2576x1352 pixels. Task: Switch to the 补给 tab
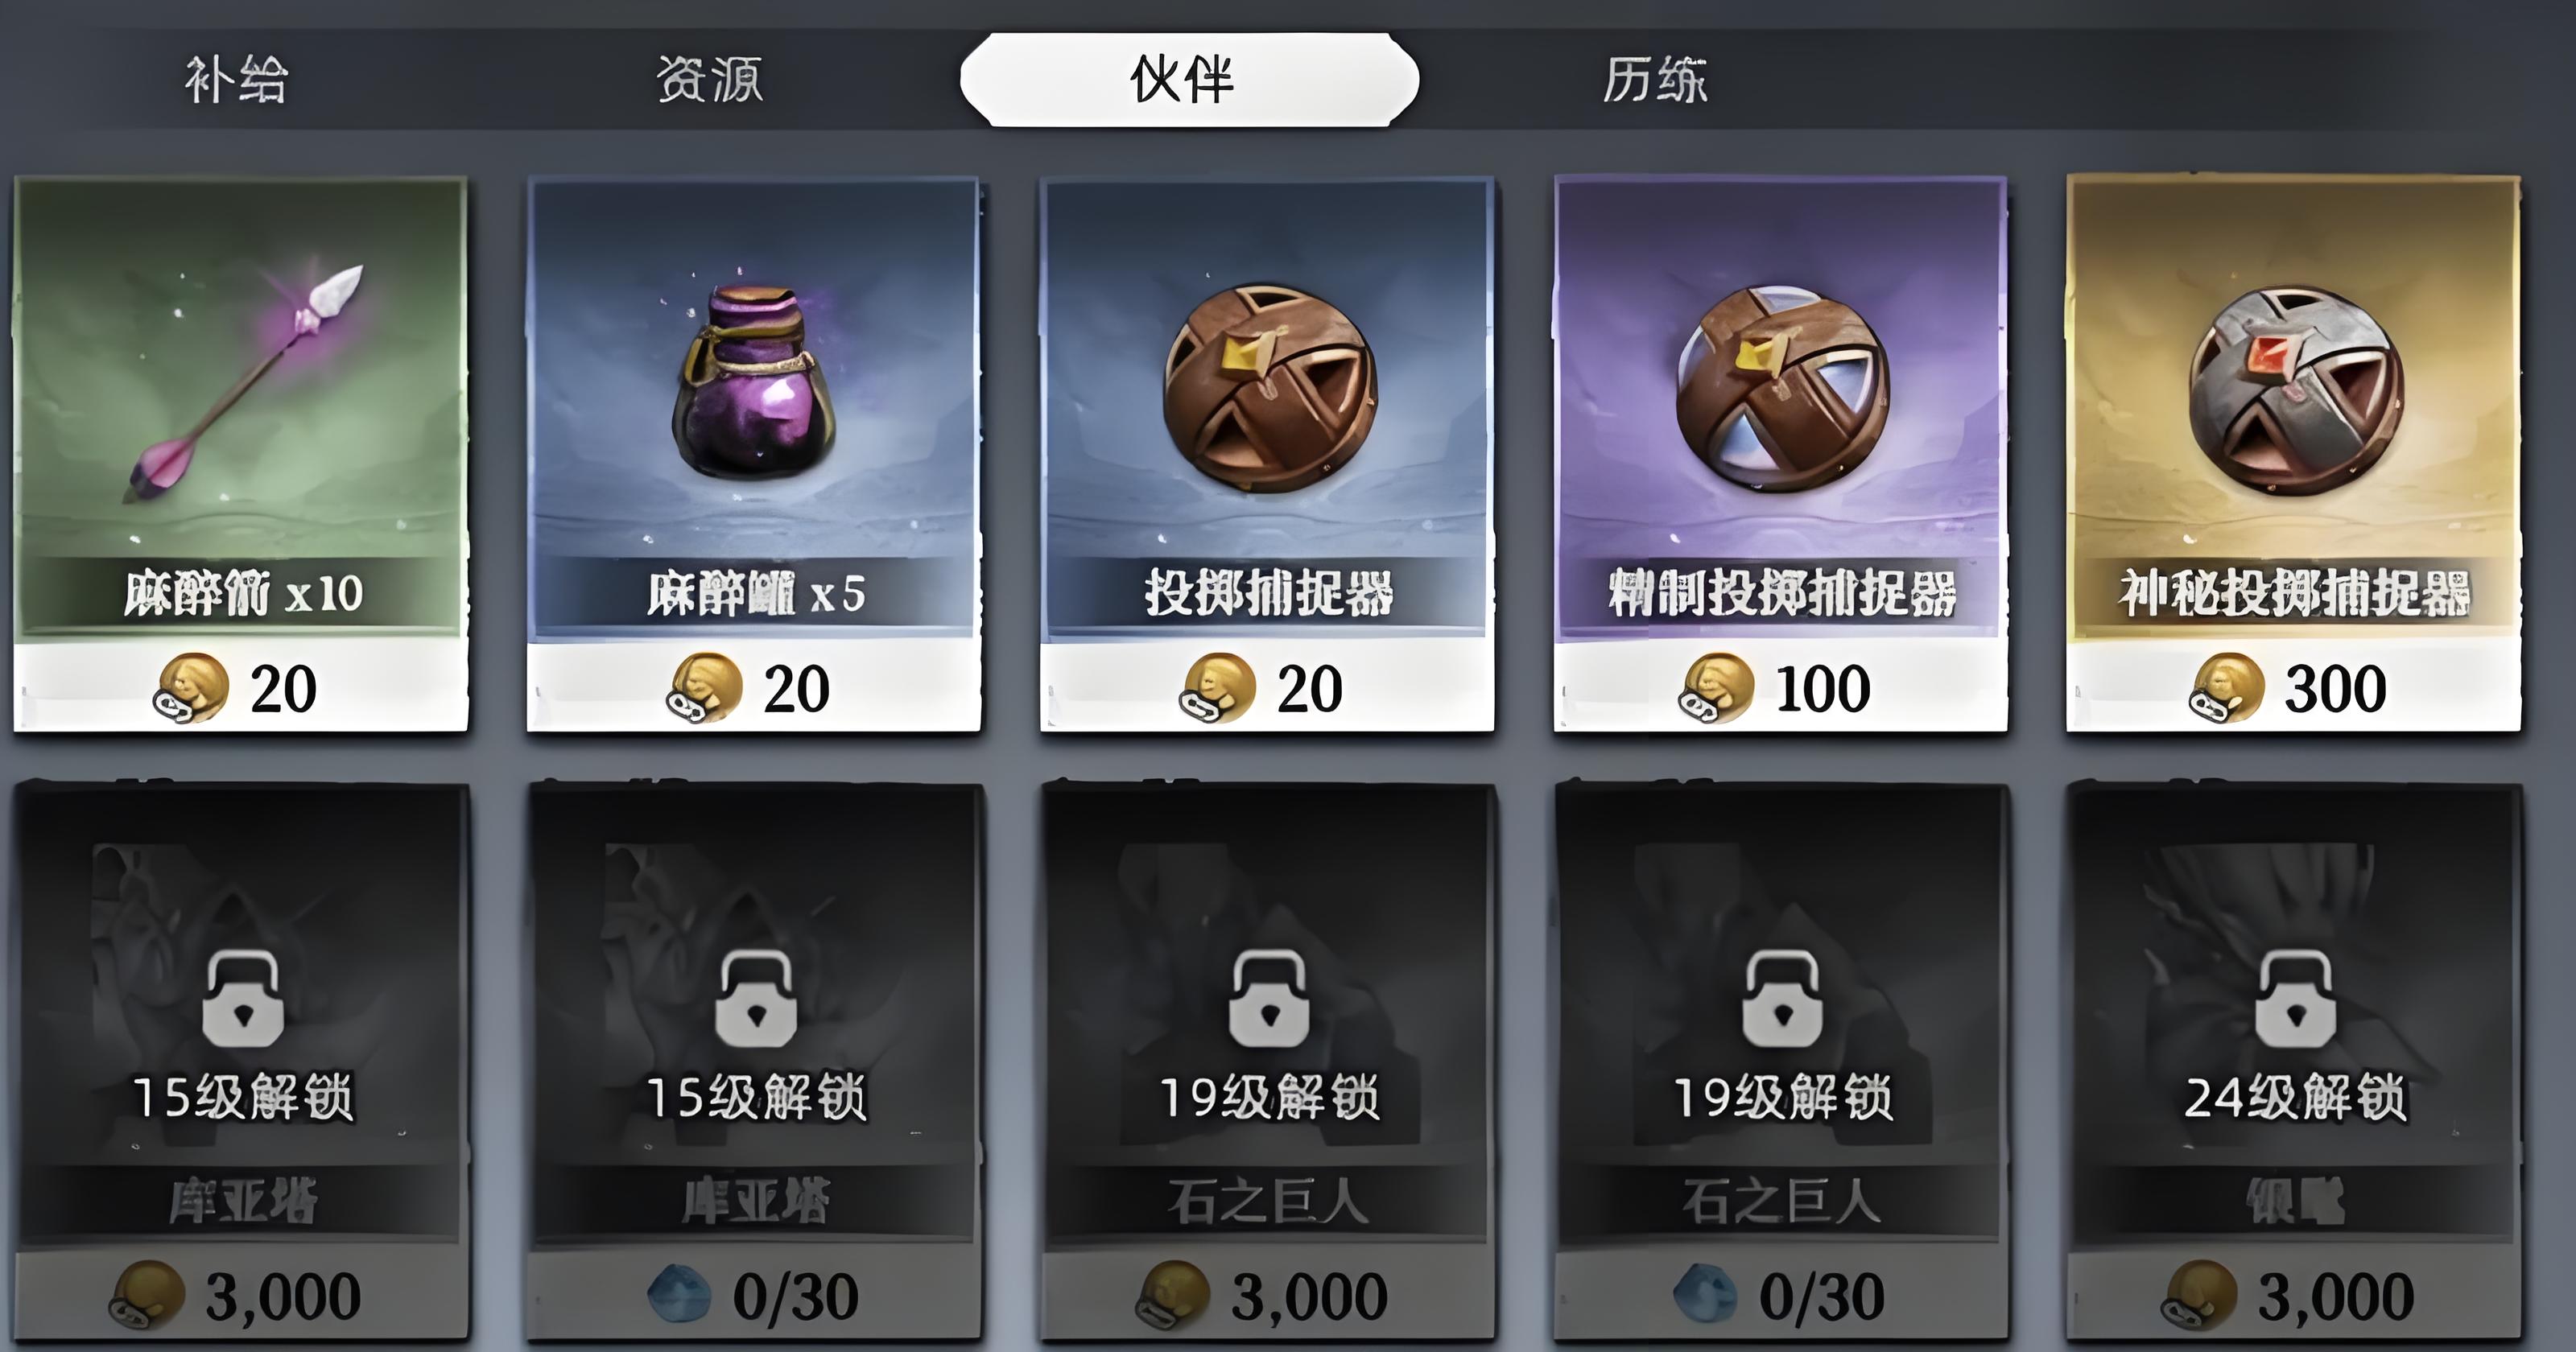coord(236,80)
